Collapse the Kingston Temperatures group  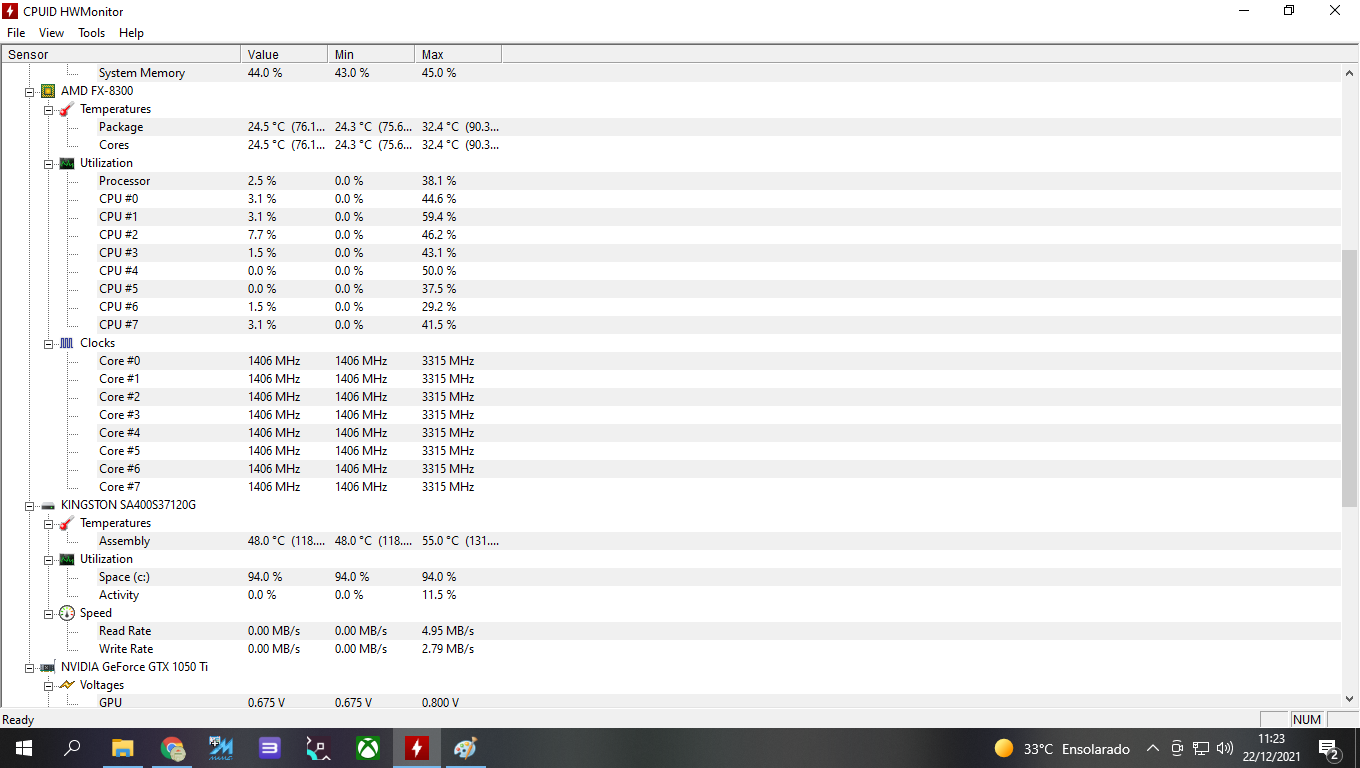(x=49, y=523)
